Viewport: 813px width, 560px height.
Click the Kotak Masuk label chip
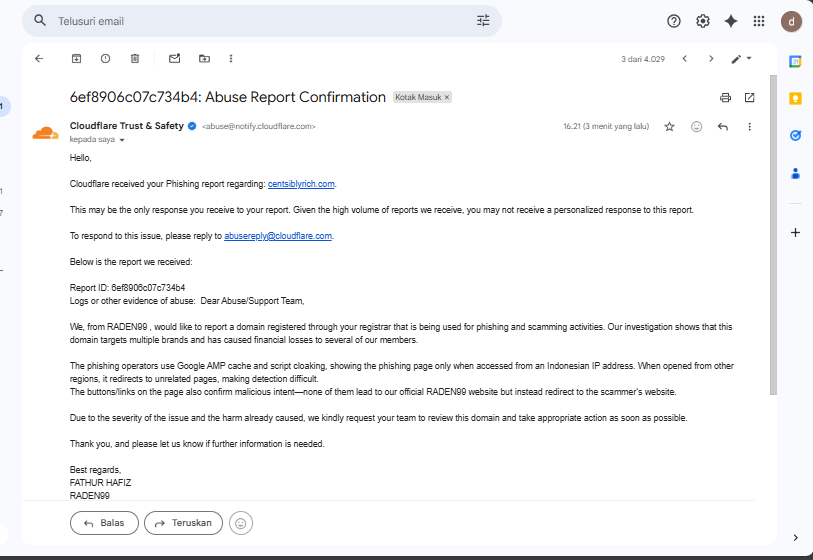coord(418,97)
